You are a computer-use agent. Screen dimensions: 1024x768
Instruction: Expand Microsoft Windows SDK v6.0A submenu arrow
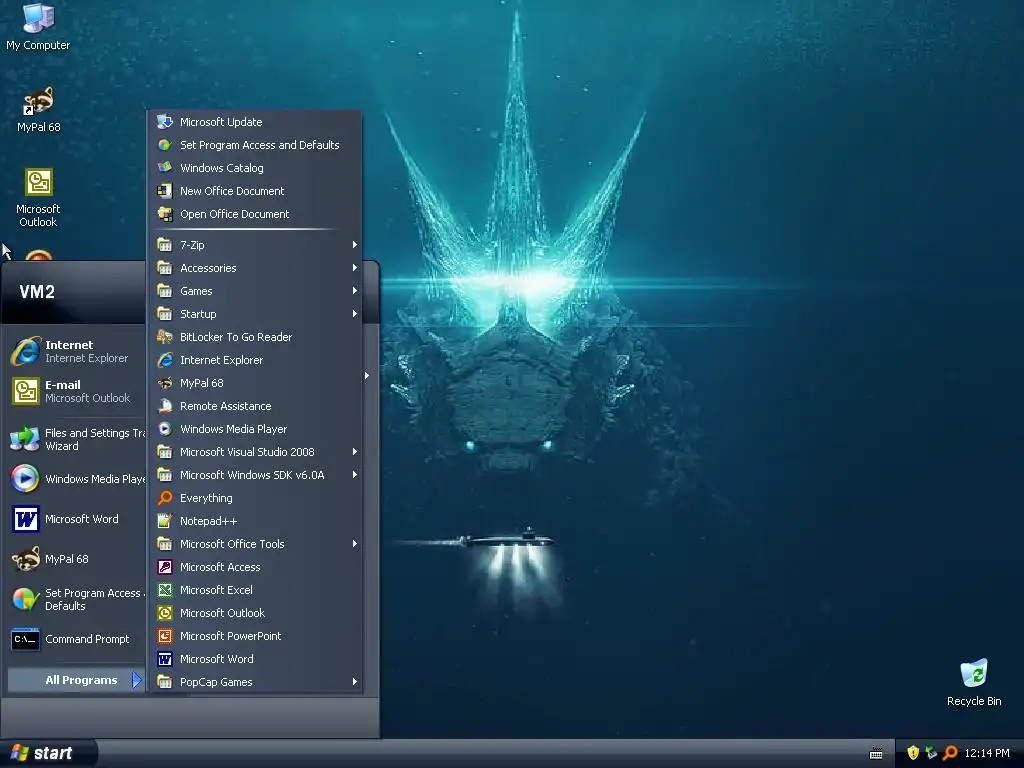[x=355, y=475]
